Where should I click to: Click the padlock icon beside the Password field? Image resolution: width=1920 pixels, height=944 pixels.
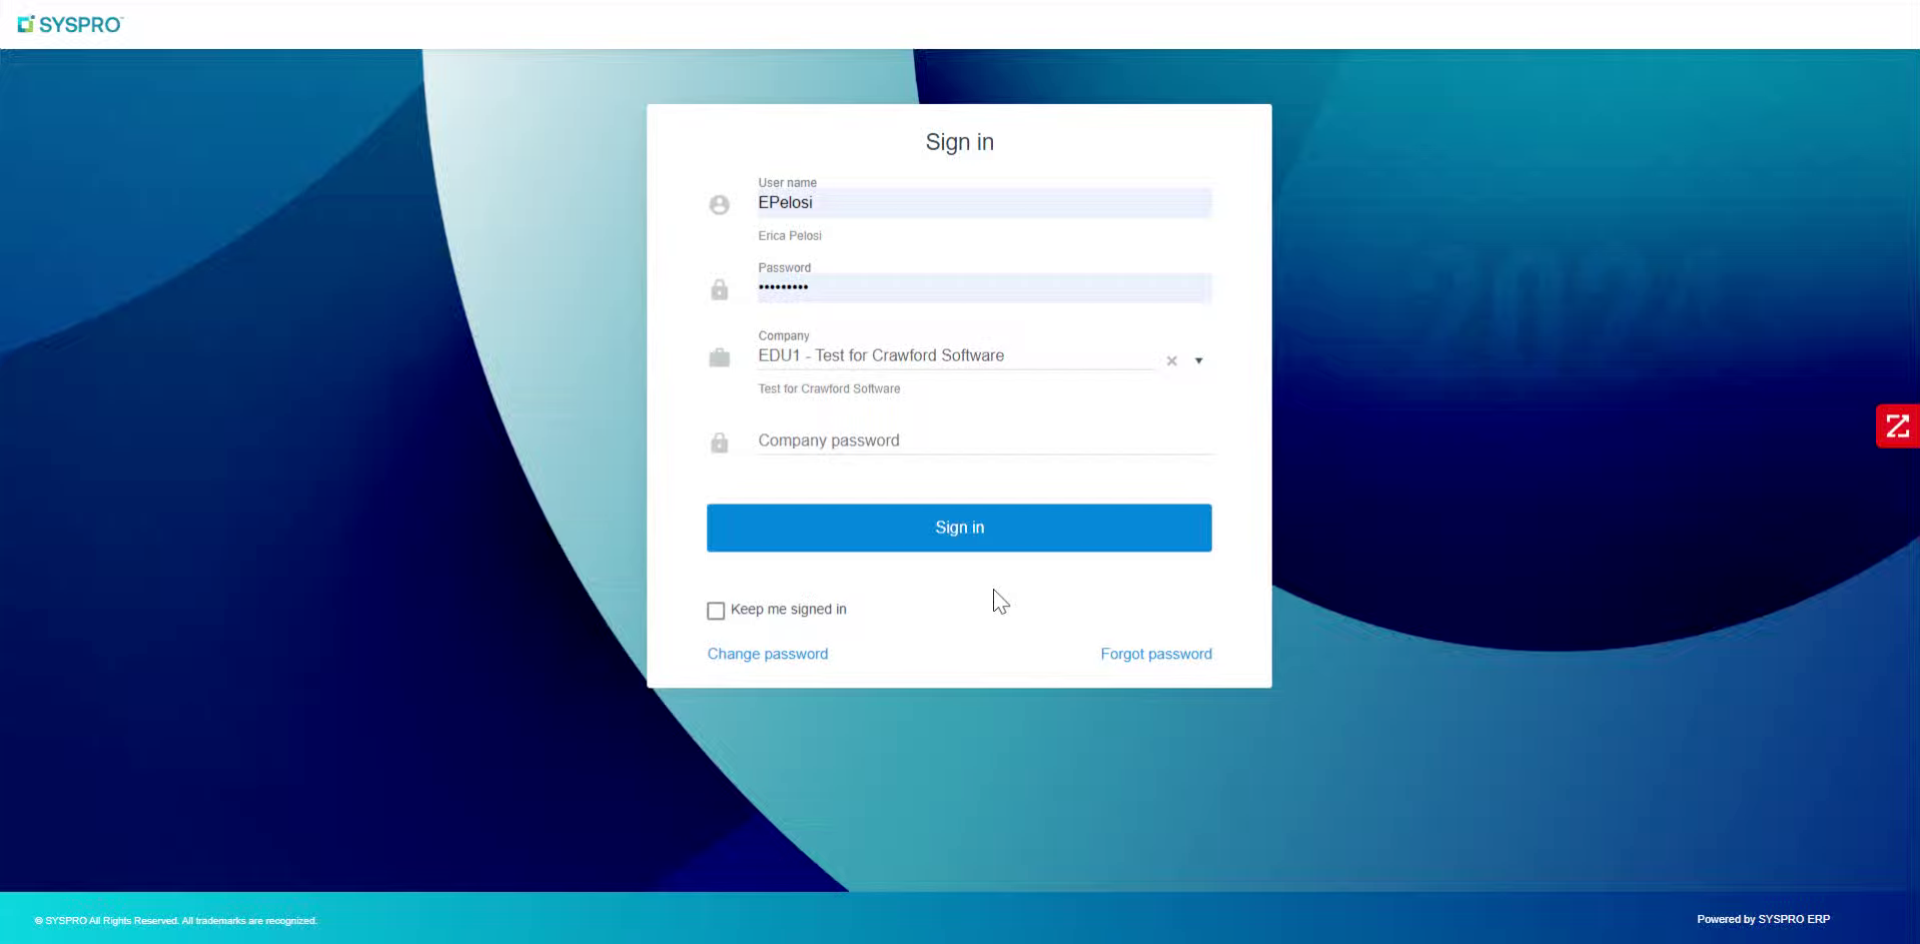[x=719, y=290]
